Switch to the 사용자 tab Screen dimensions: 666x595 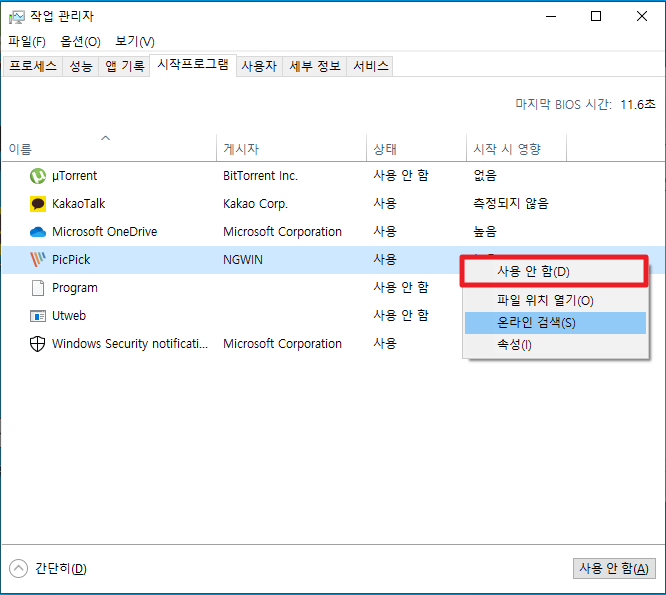259,66
